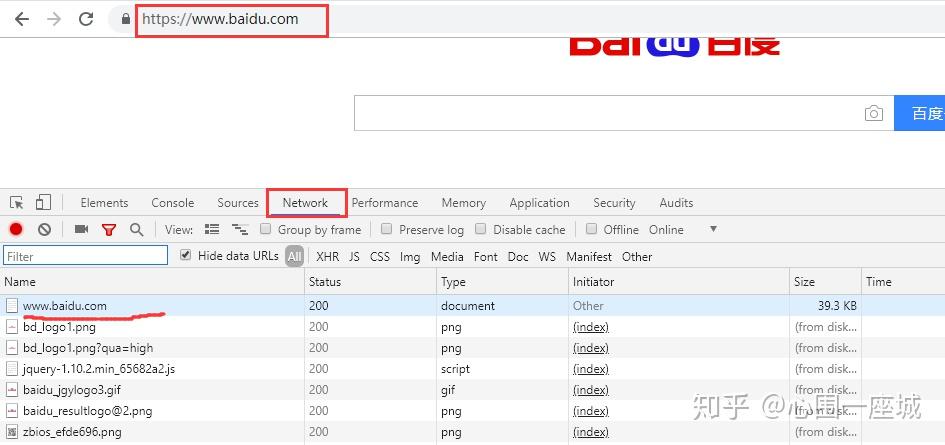Toggle the device toolbar icon
The height and width of the screenshot is (445, 945).
click(x=43, y=203)
